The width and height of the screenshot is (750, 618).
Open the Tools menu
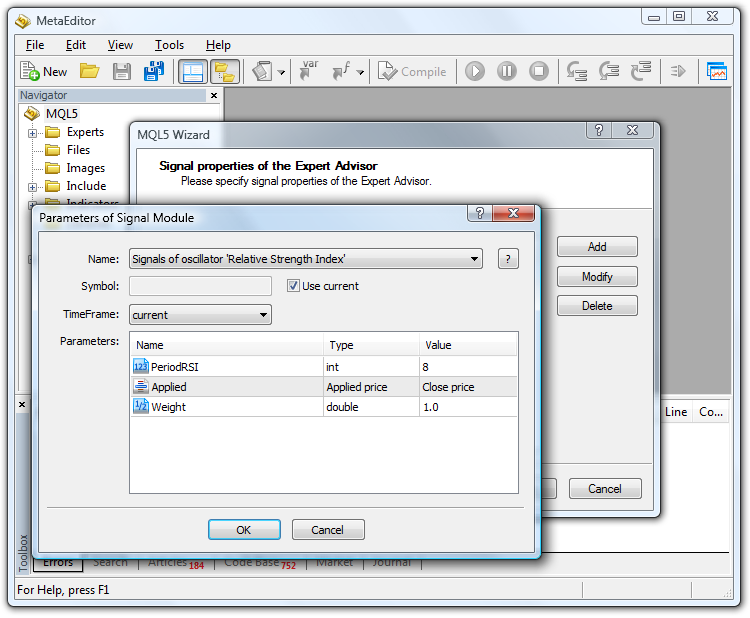coord(169,45)
